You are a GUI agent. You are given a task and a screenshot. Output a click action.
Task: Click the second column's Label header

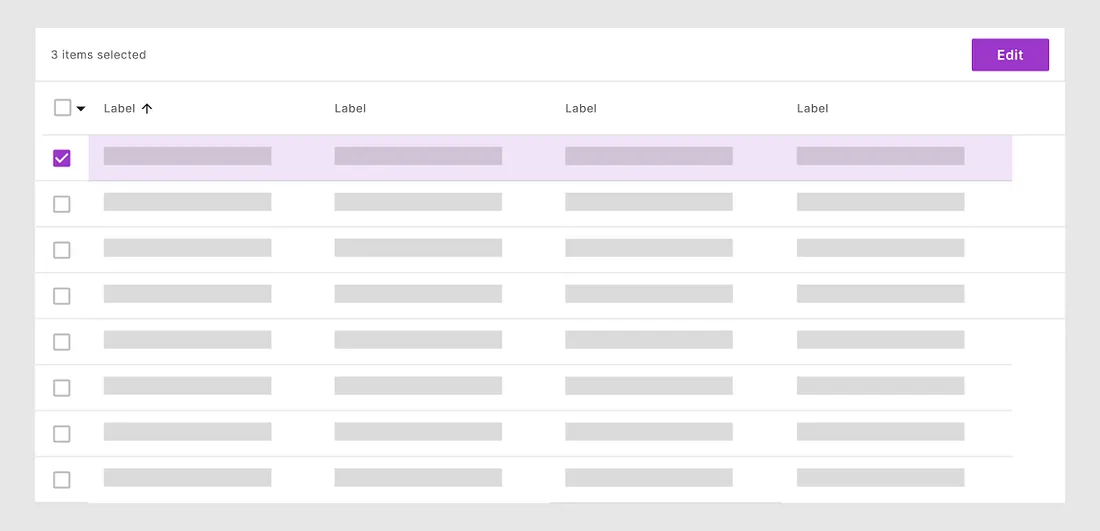[x=350, y=109]
